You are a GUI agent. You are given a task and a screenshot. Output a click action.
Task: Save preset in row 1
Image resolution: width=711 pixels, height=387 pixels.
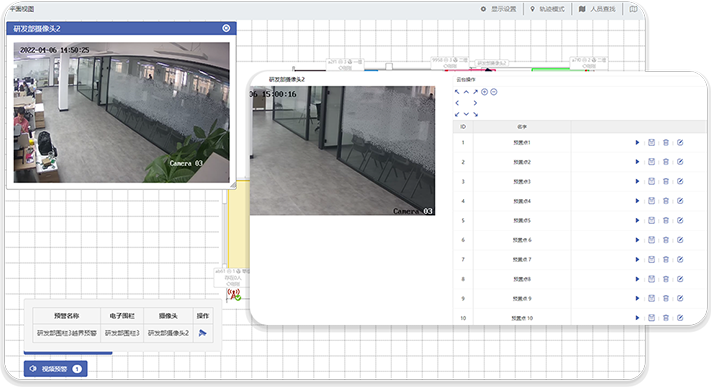pos(652,142)
